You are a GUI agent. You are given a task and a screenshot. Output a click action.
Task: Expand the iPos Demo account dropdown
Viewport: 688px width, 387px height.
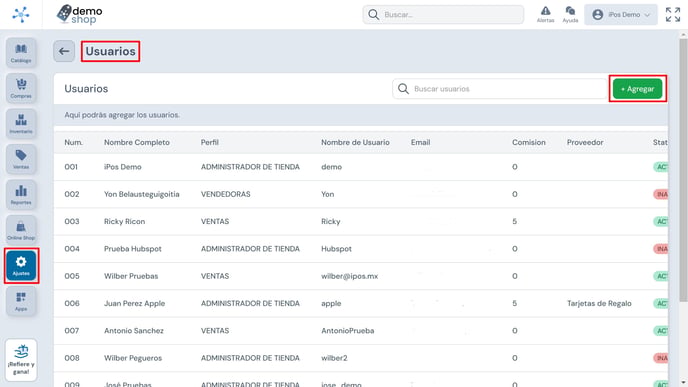tap(621, 14)
